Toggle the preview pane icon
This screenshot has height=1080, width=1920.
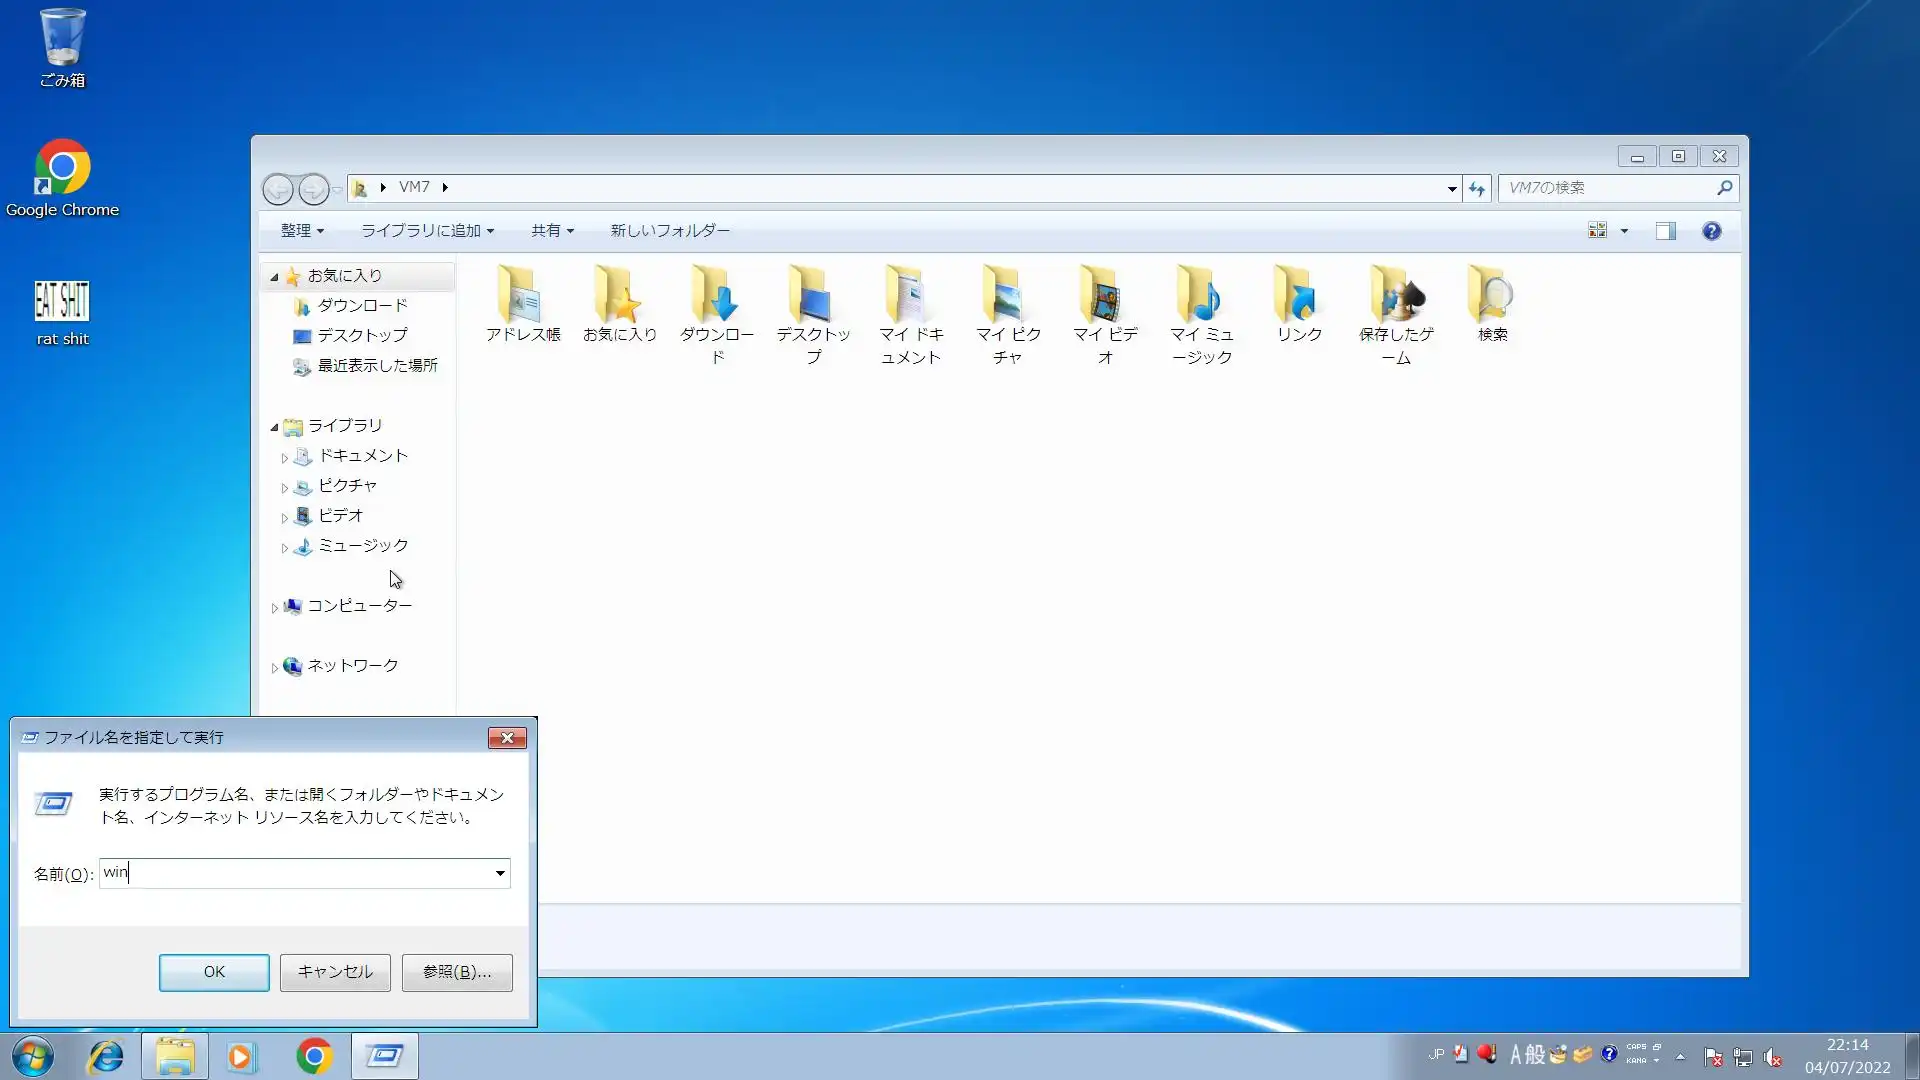point(1665,231)
